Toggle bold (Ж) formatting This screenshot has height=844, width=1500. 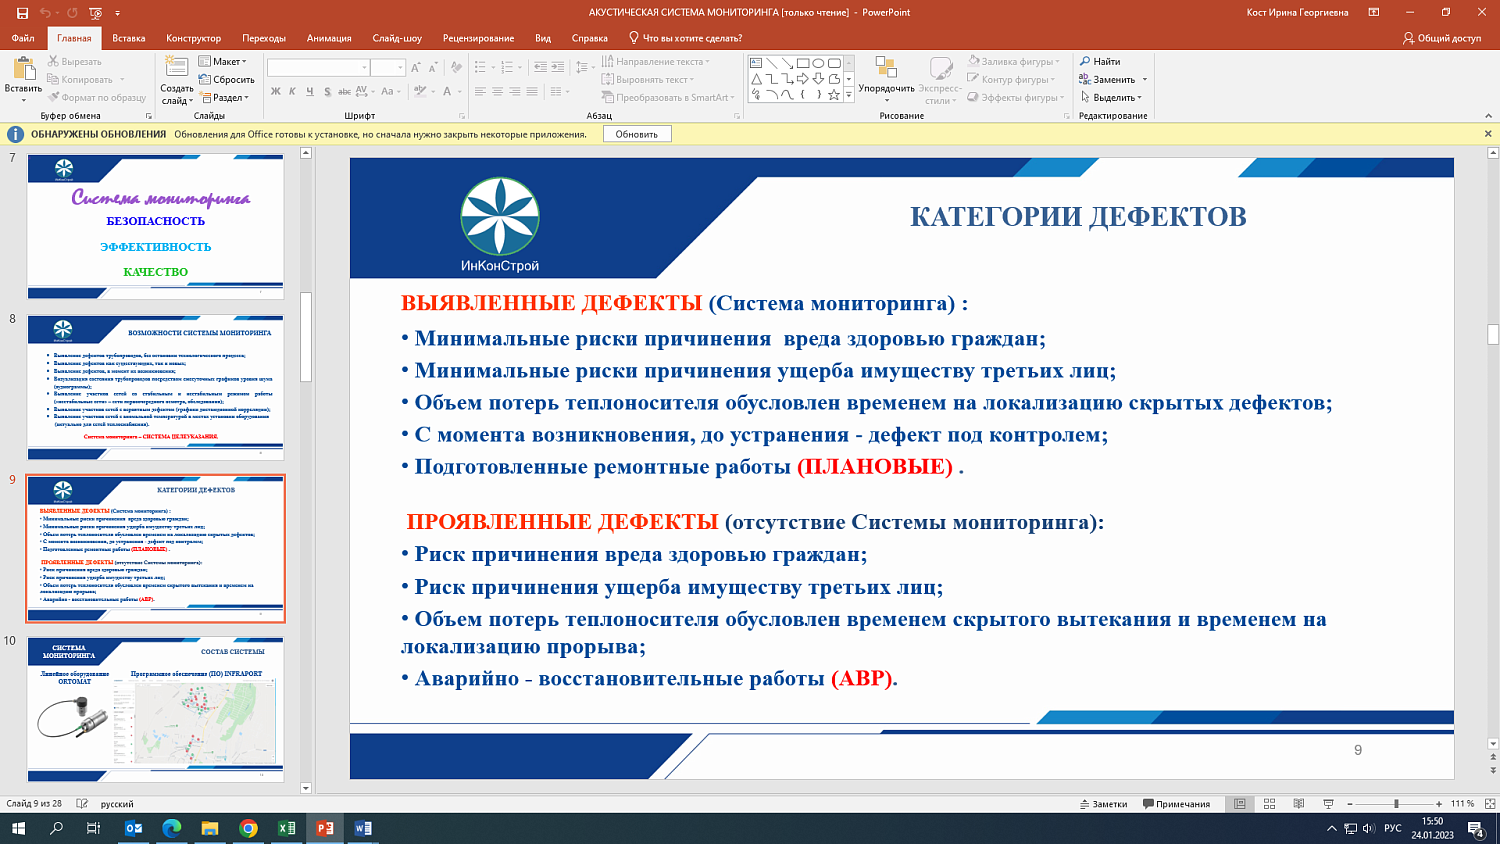pos(275,91)
